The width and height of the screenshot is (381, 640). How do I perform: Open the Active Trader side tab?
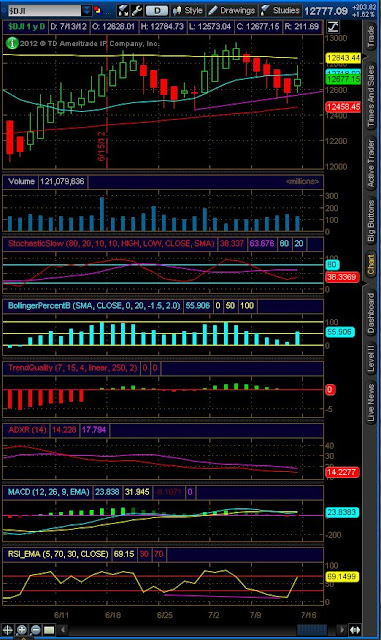pyautogui.click(x=371, y=163)
